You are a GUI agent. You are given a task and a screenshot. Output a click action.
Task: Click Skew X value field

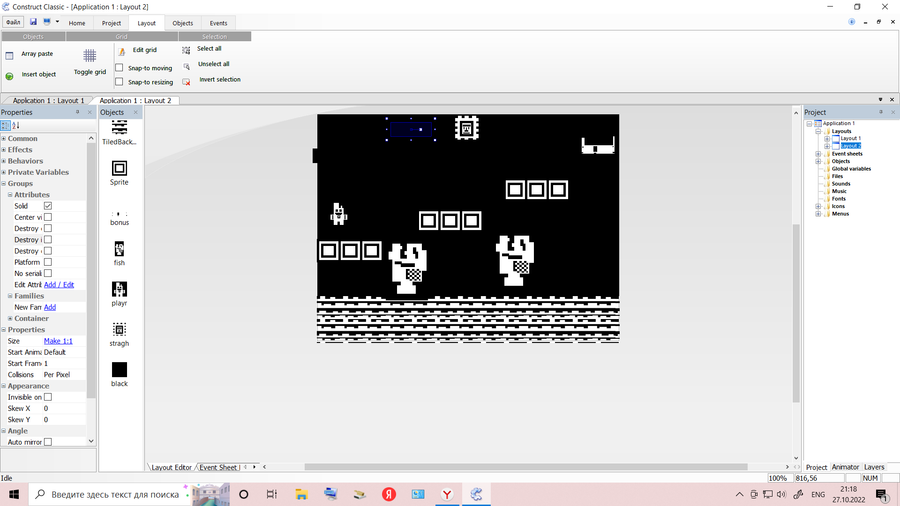click(64, 408)
